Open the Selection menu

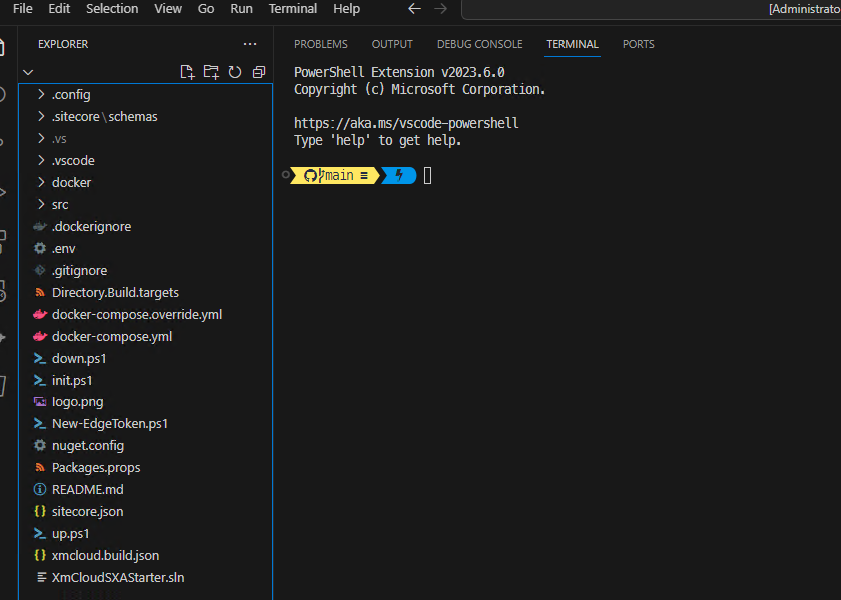coord(112,9)
